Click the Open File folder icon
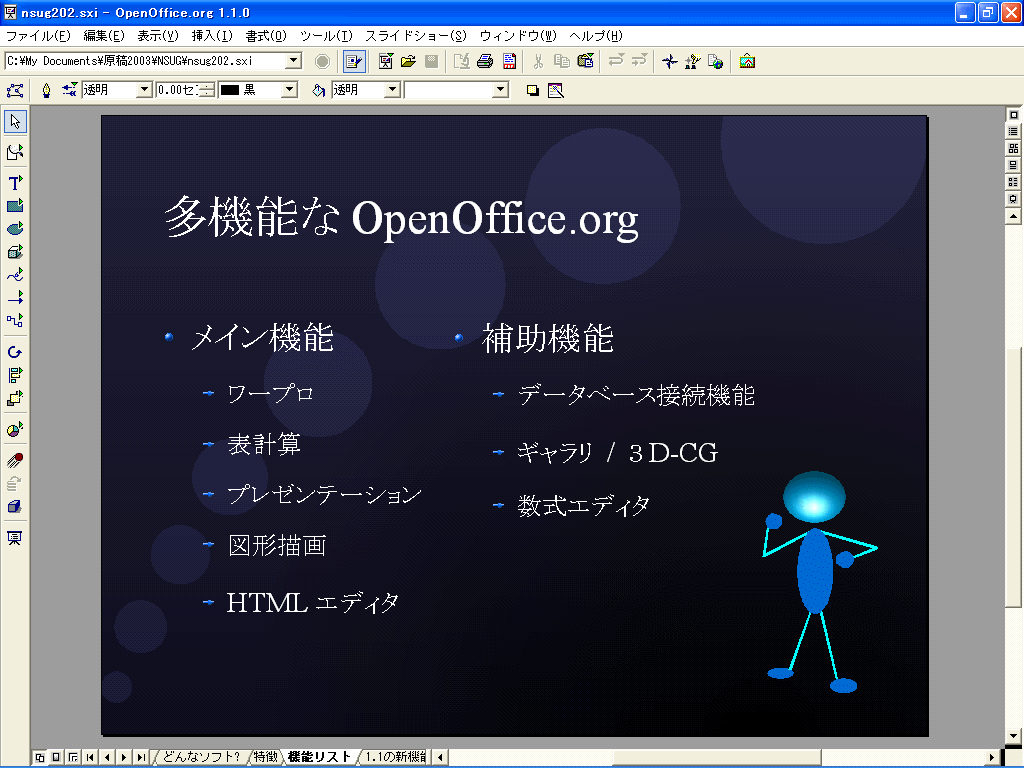1024x768 pixels. pyautogui.click(x=409, y=61)
